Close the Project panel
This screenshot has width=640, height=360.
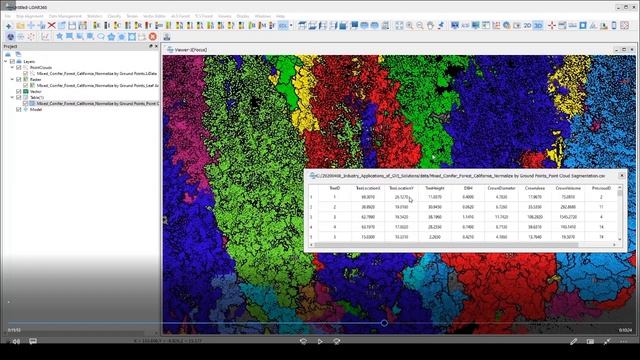(156, 47)
